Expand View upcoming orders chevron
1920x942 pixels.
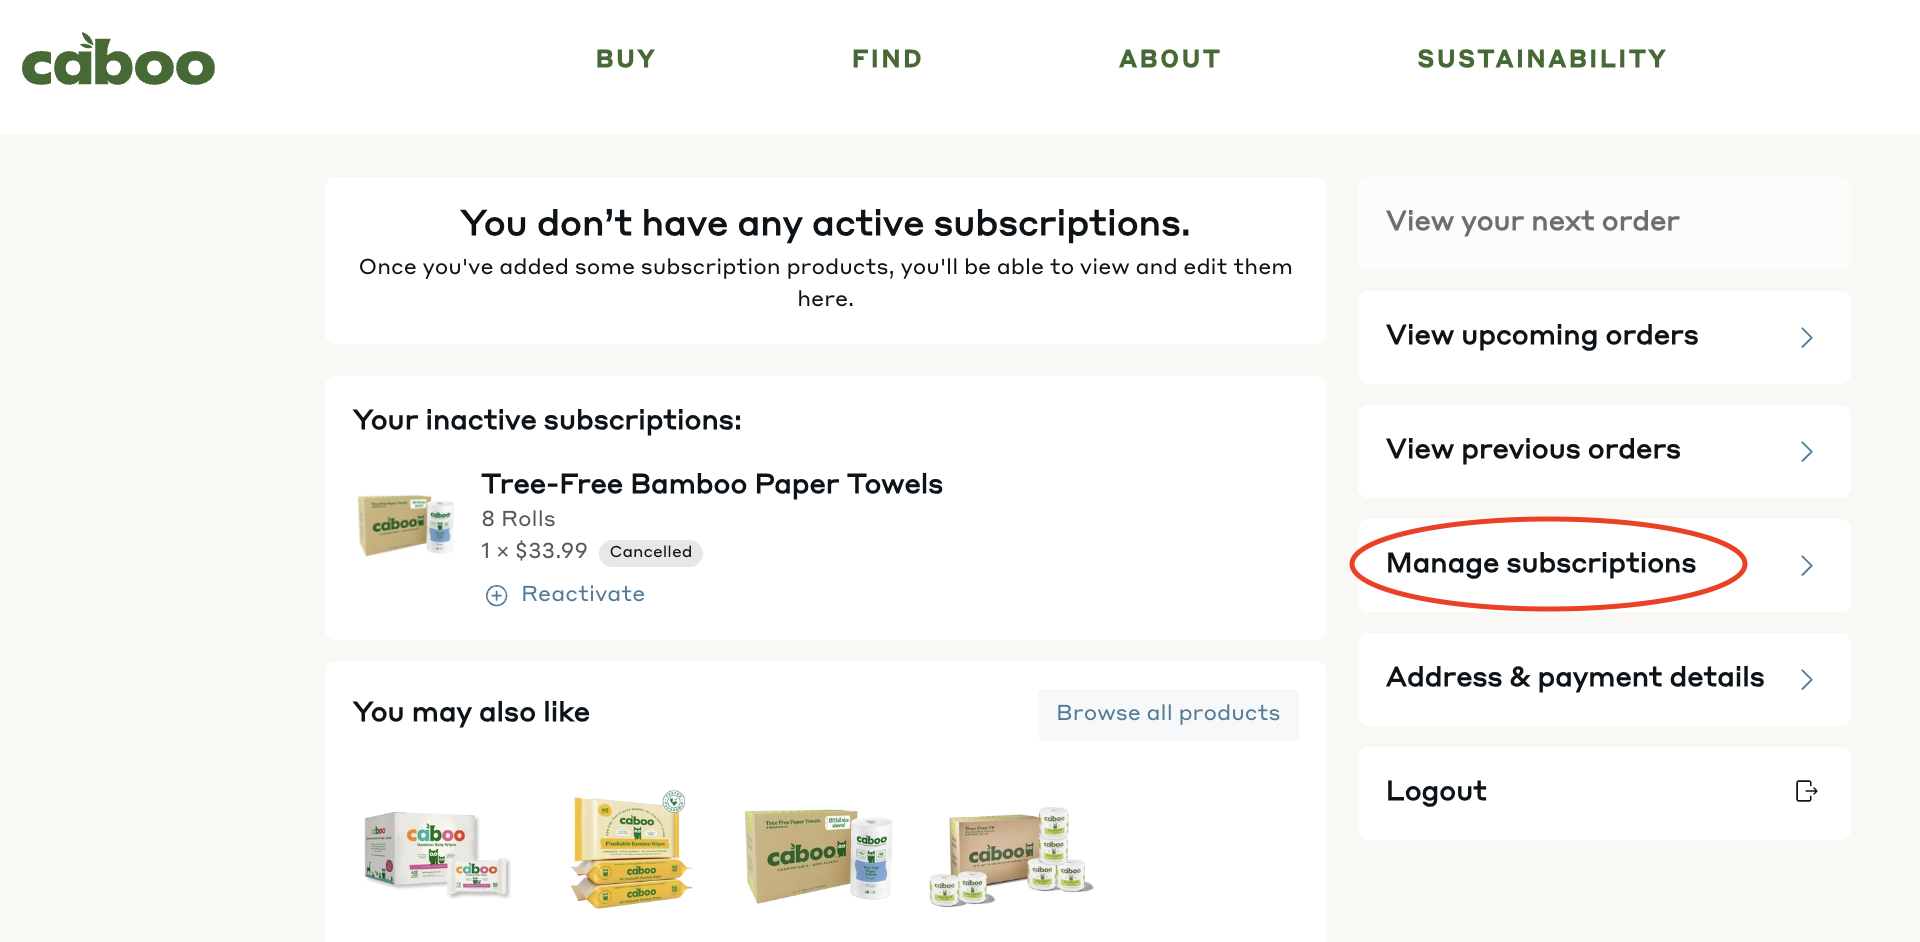click(x=1806, y=338)
